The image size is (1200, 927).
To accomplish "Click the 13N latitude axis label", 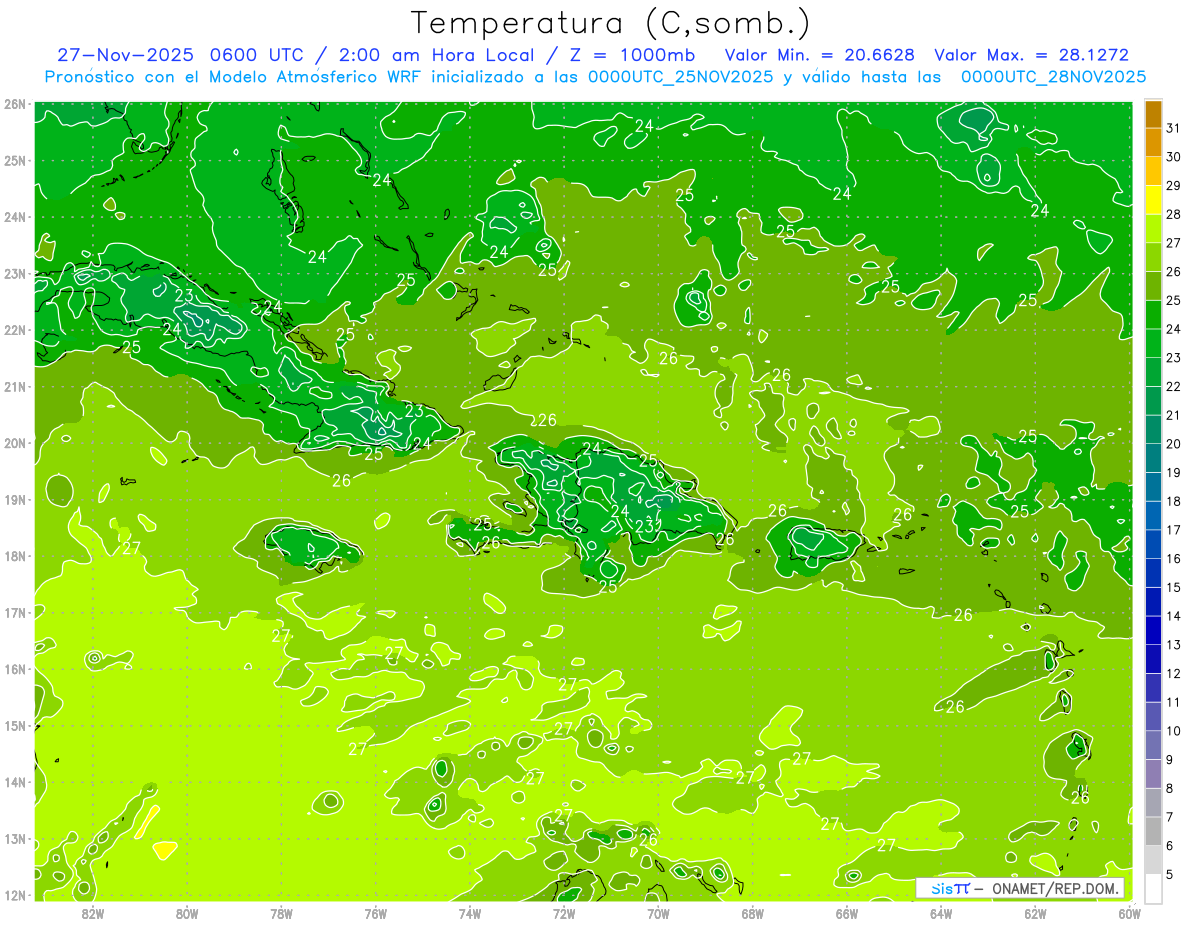I will coord(15,838).
